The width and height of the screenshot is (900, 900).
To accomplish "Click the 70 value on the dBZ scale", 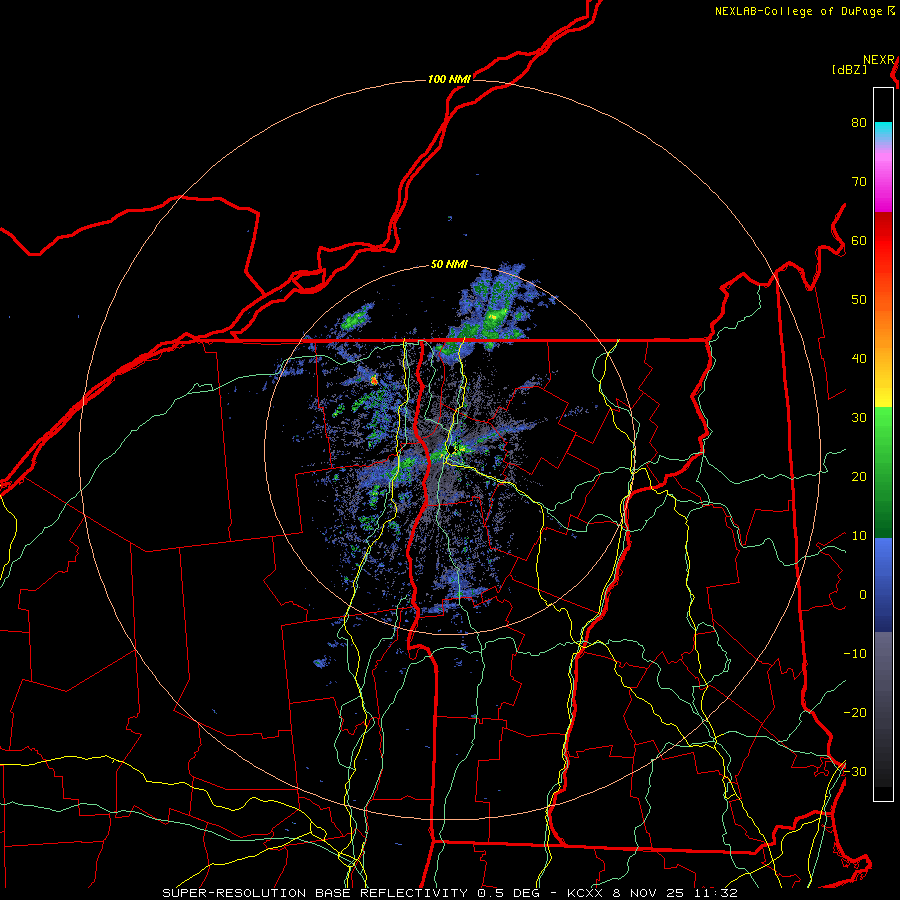I will (x=859, y=181).
